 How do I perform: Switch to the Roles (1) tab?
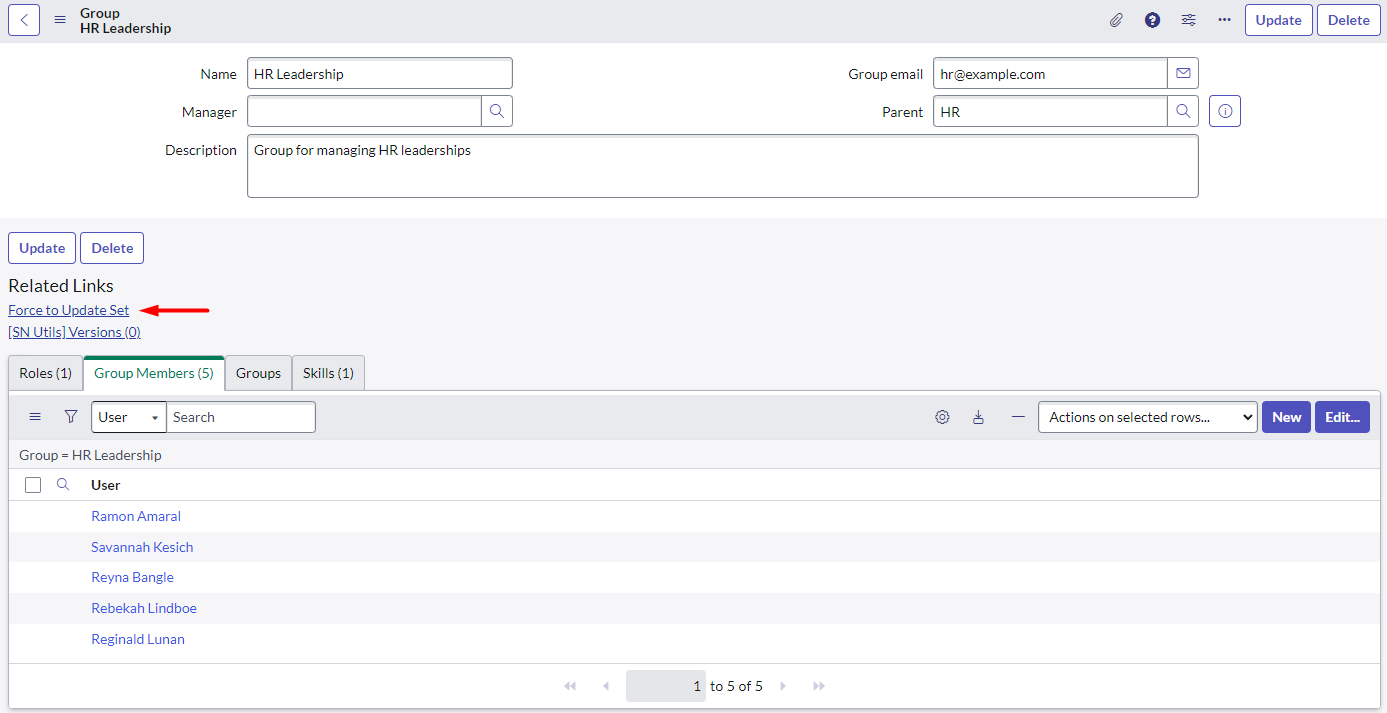click(x=46, y=373)
